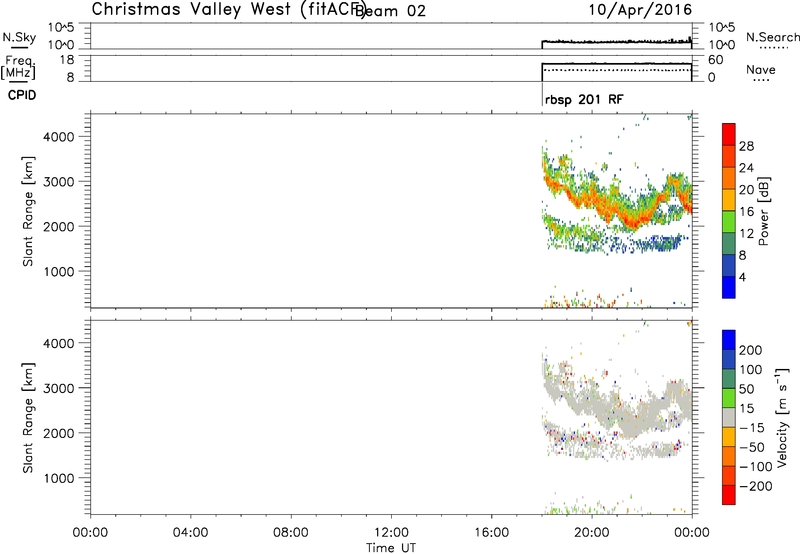Click 'Slant Range [km]' label of power panel
Screen dimensions: 800x554
pyautogui.click(x=28, y=211)
